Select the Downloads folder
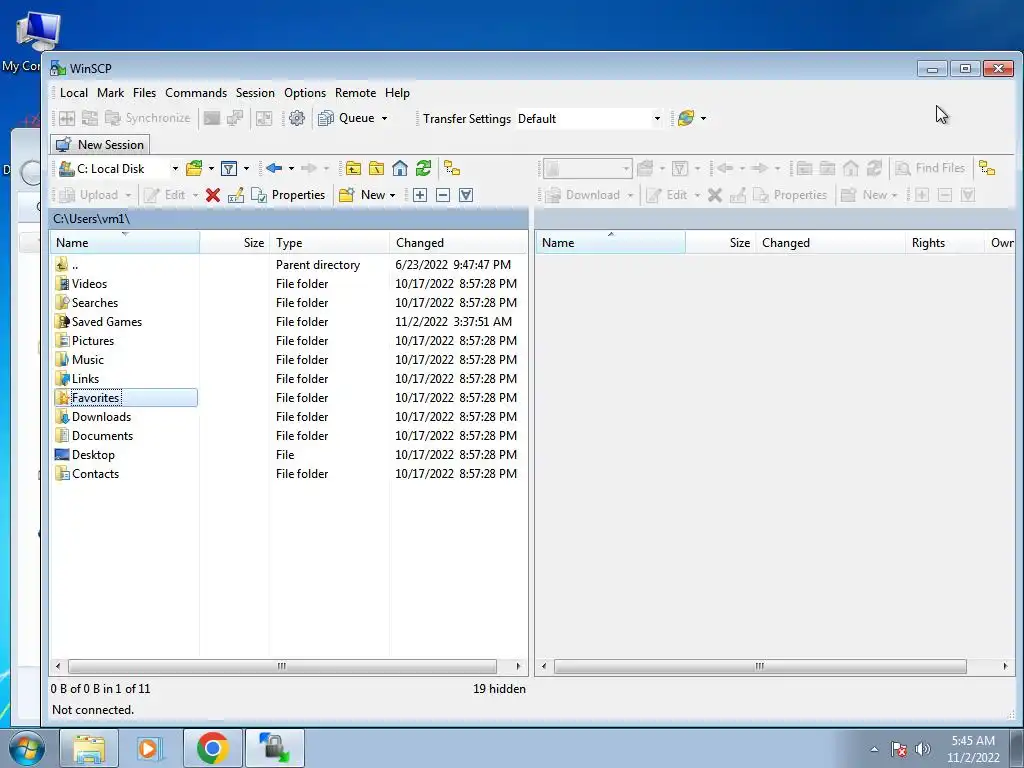The width and height of the screenshot is (1024, 768). point(288,416)
